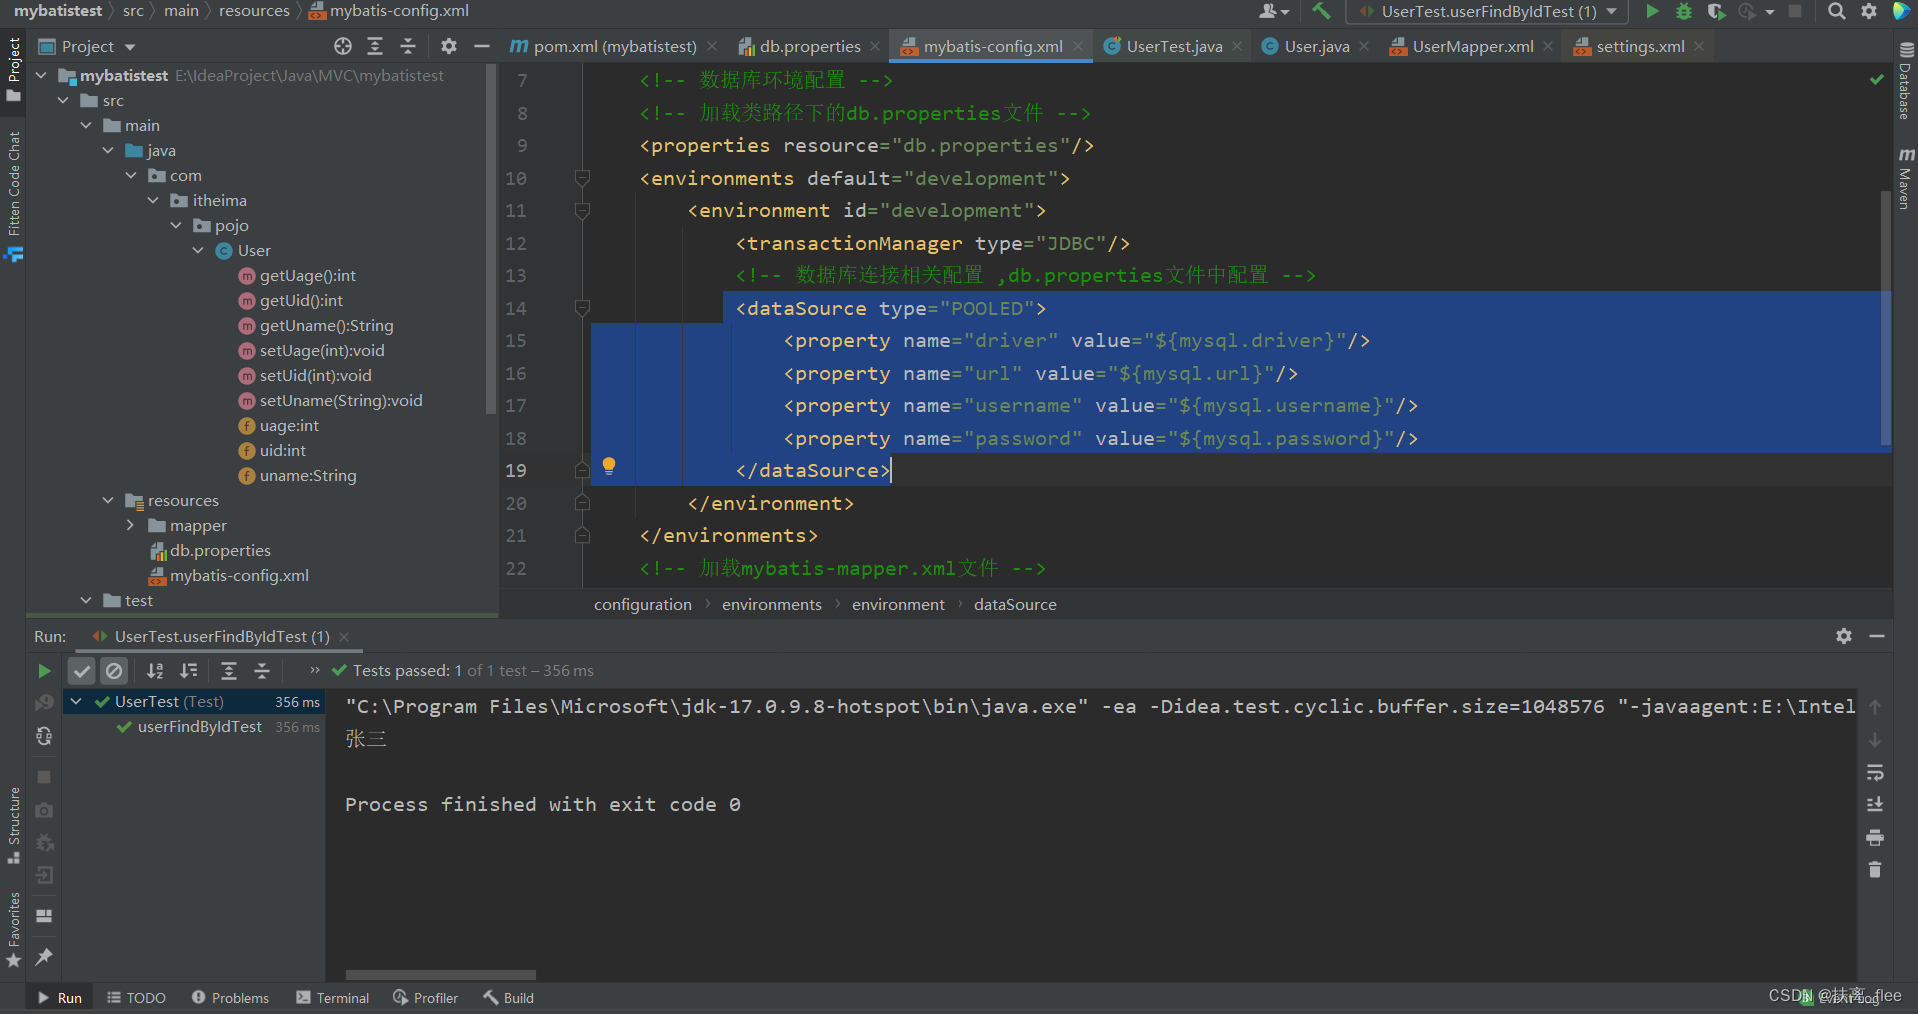Clear all console output trash icon
The height and width of the screenshot is (1014, 1918).
click(1875, 870)
